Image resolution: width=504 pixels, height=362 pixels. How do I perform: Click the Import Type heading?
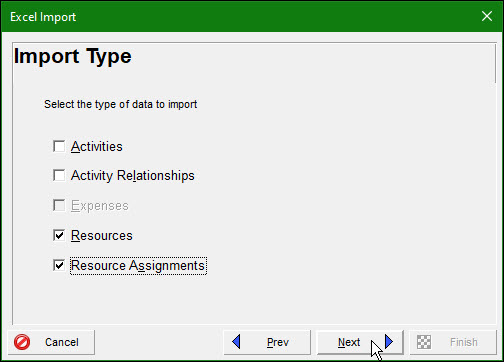pos(73,56)
